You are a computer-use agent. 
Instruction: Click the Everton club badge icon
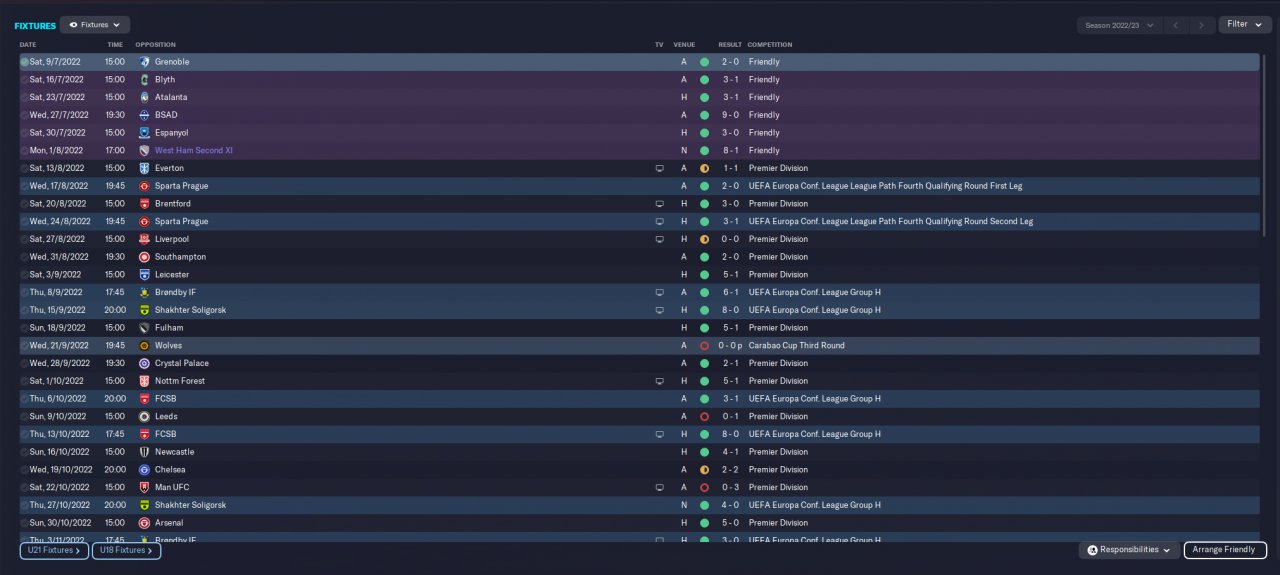click(x=144, y=168)
